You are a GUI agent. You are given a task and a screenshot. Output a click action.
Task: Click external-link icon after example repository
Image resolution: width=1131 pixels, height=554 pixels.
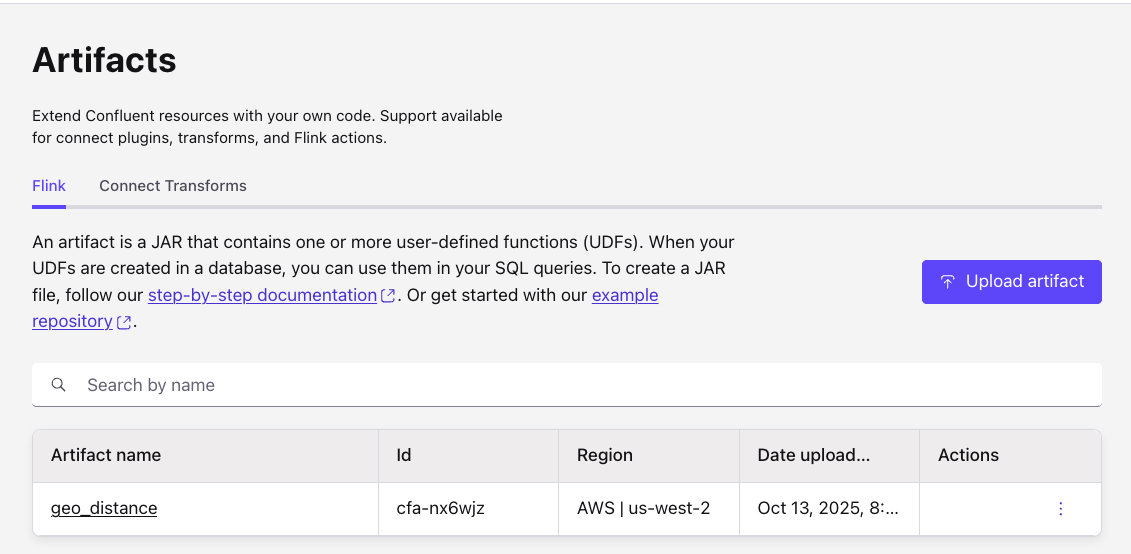pos(124,322)
